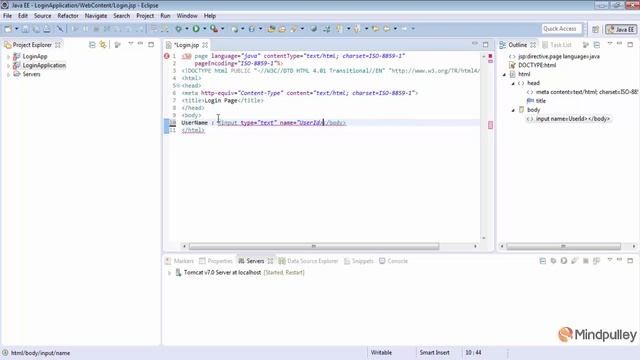Minimize the Project Explorer panel
The image size is (640, 360).
point(140,44)
